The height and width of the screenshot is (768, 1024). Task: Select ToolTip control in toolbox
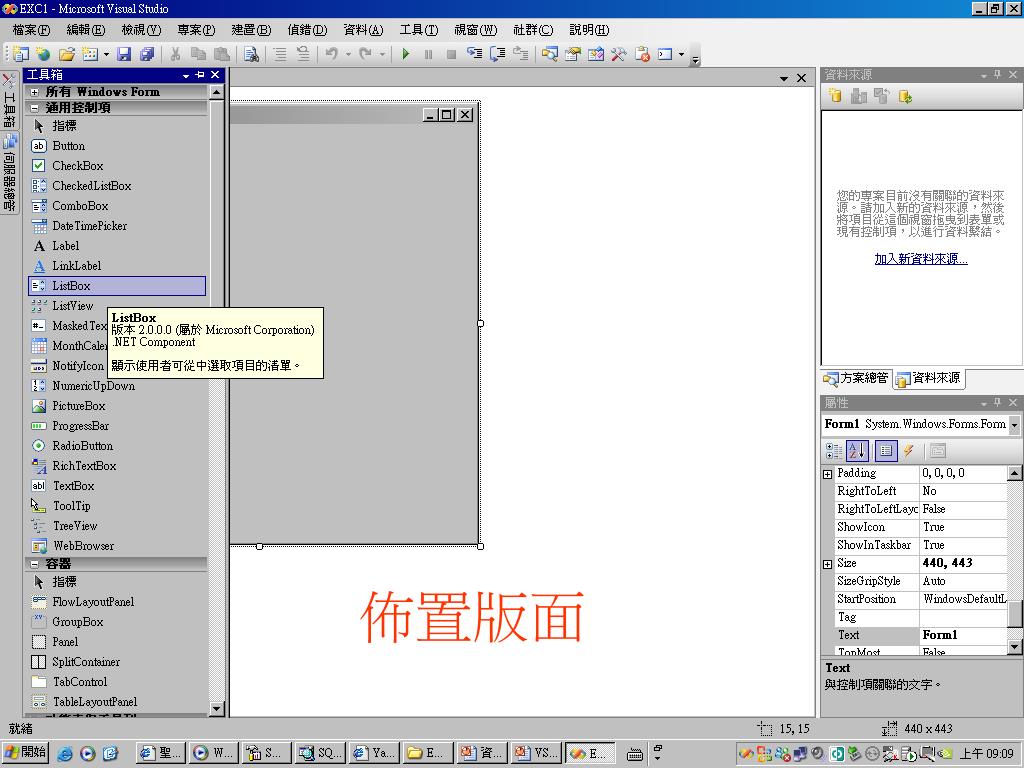(118, 506)
